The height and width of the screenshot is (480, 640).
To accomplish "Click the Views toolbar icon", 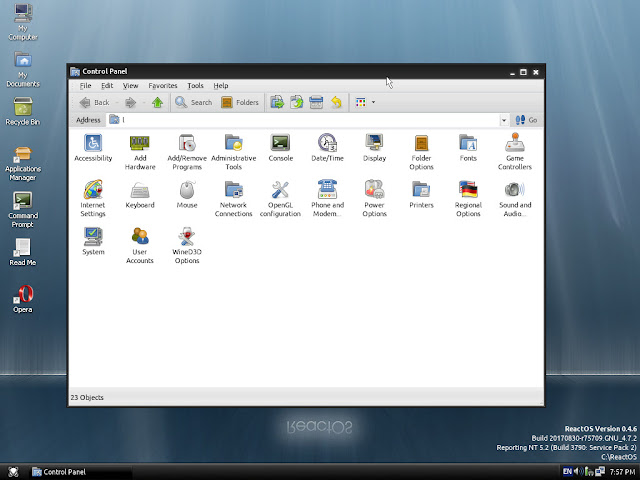I will coord(361,102).
